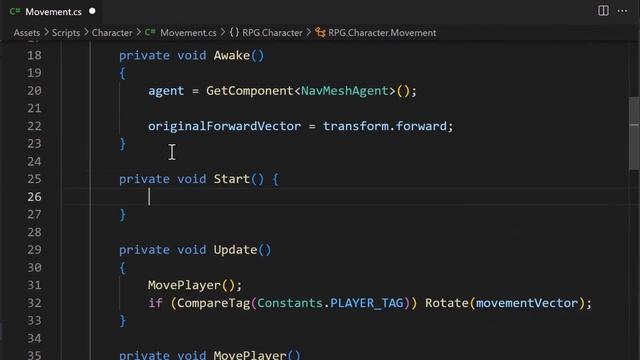This screenshot has width=640, height=360.
Task: Open the RPG.Character.Movement class breadcrumb
Action: point(382,33)
